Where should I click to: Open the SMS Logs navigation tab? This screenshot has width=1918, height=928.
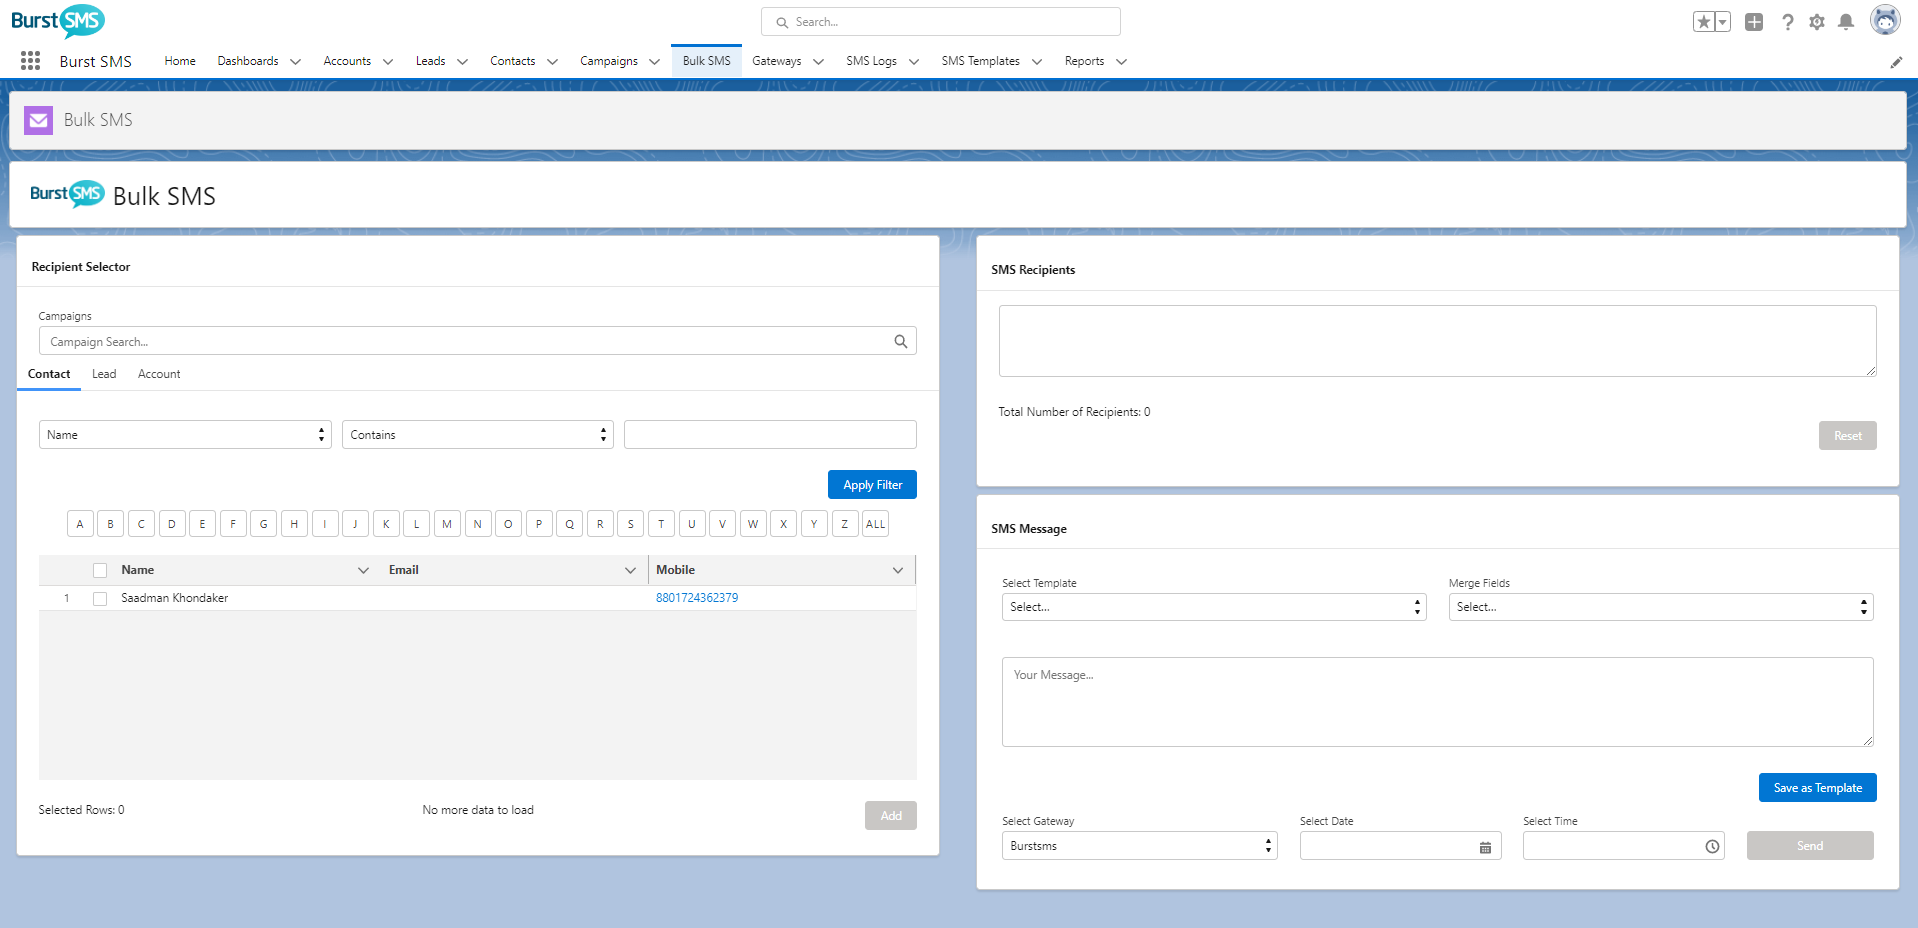tap(871, 61)
